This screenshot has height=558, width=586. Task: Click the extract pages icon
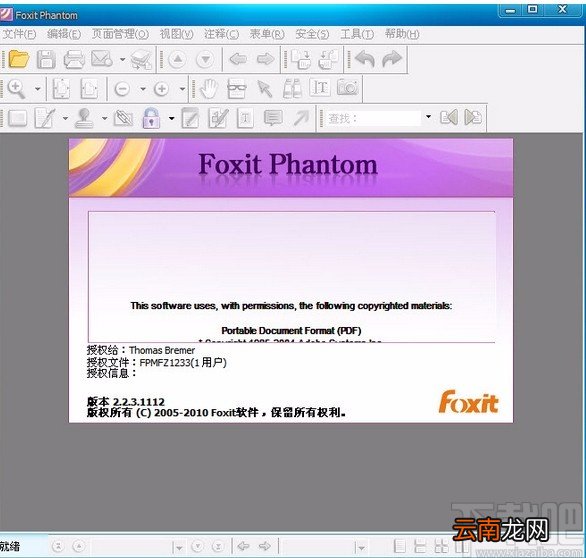pos(328,59)
